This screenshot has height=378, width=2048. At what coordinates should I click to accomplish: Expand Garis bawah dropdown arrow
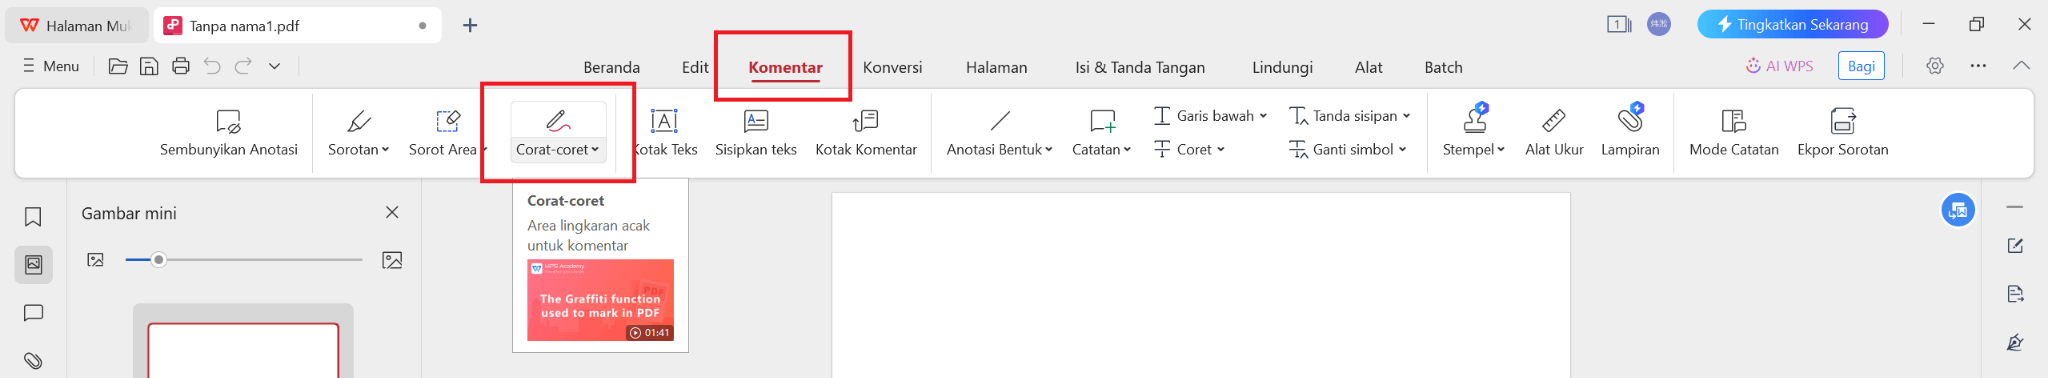click(1263, 116)
